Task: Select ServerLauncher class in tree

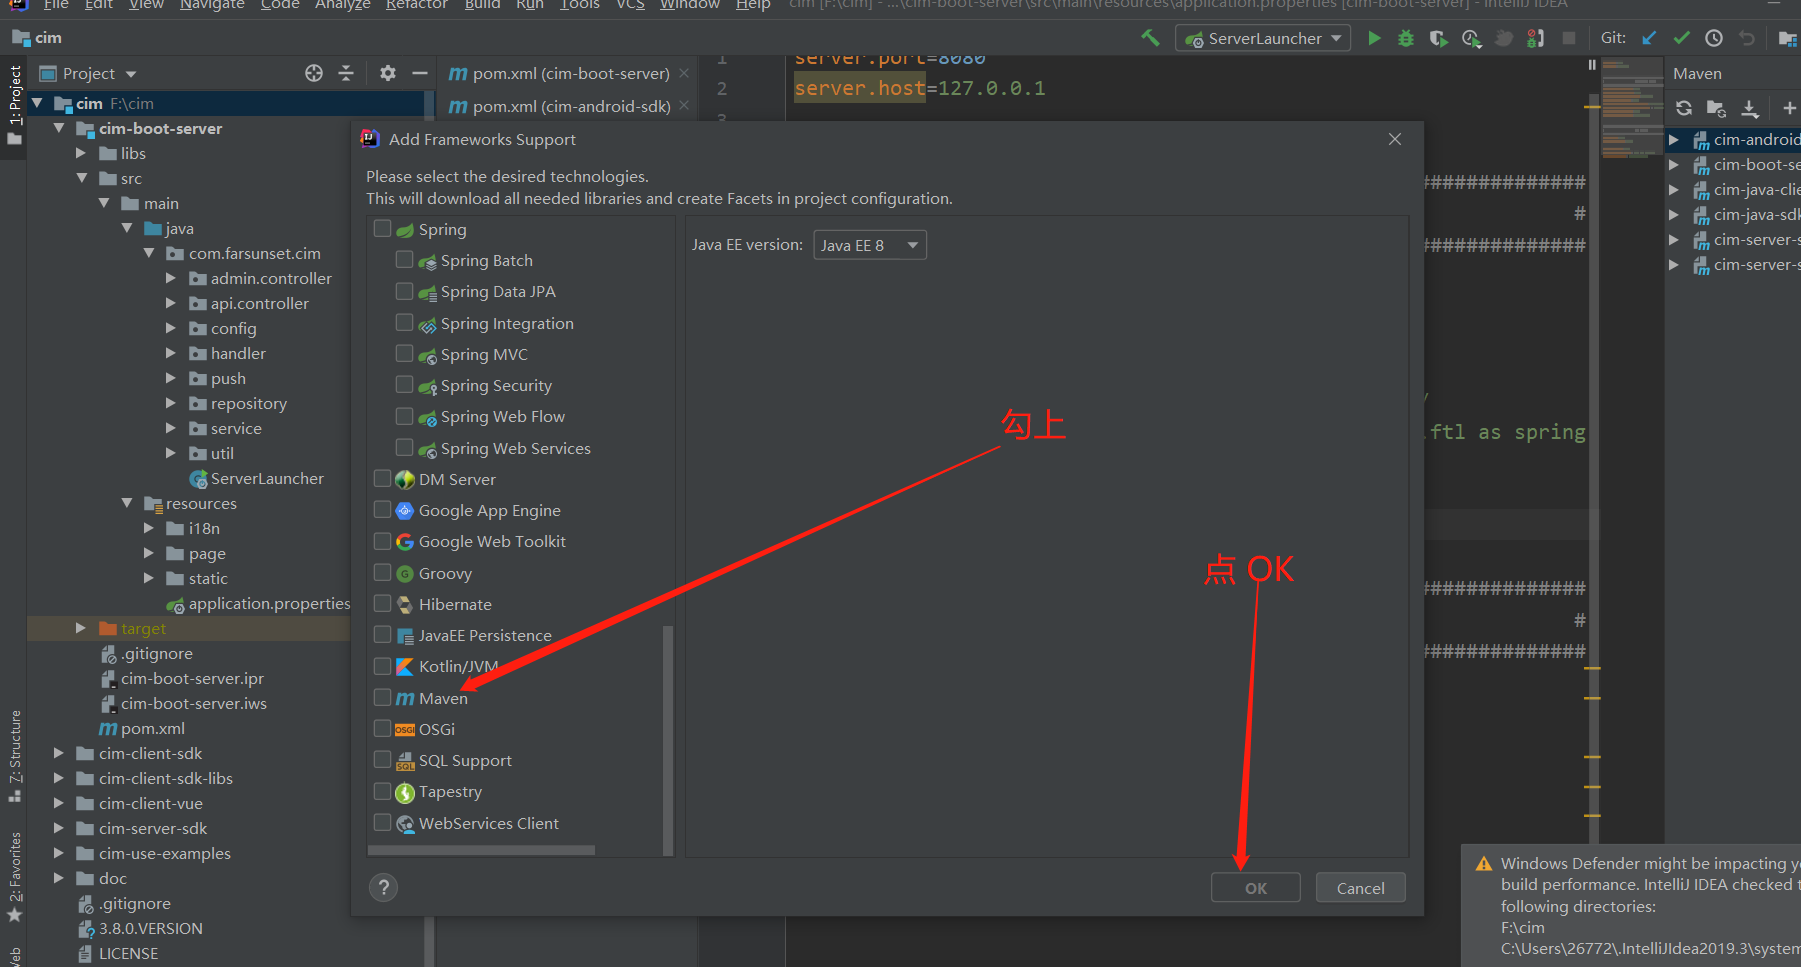Action: (x=267, y=479)
